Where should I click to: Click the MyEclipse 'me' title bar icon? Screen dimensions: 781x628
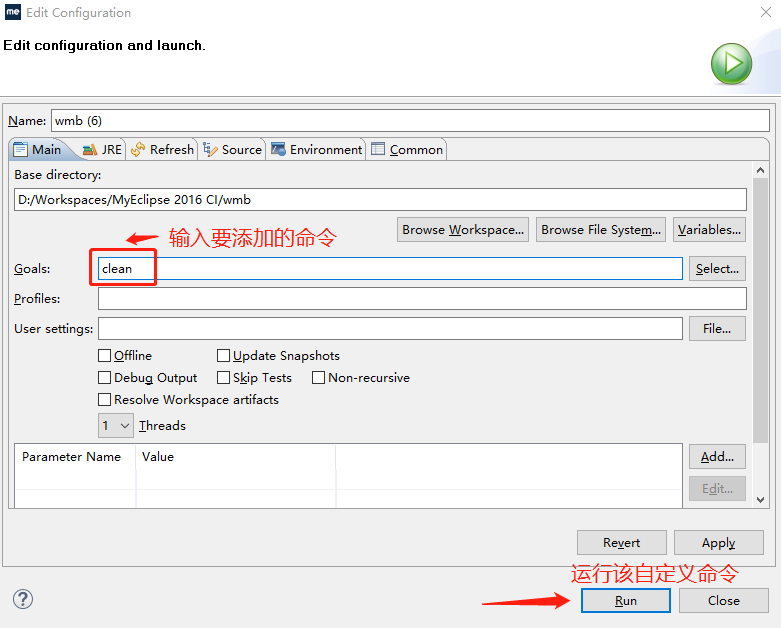click(12, 12)
